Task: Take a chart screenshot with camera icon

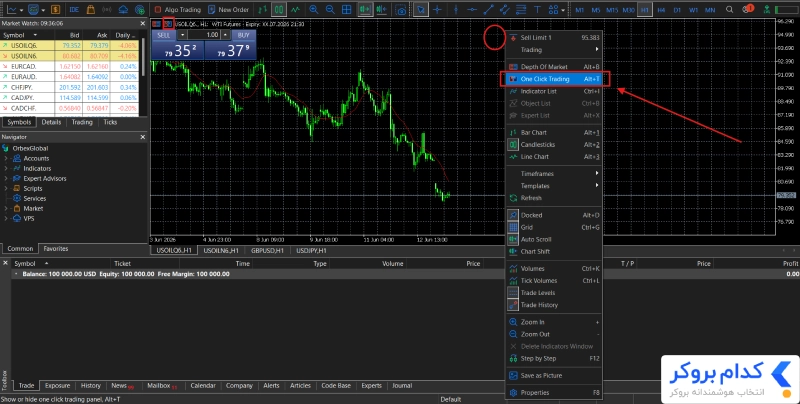Action: coord(401,10)
